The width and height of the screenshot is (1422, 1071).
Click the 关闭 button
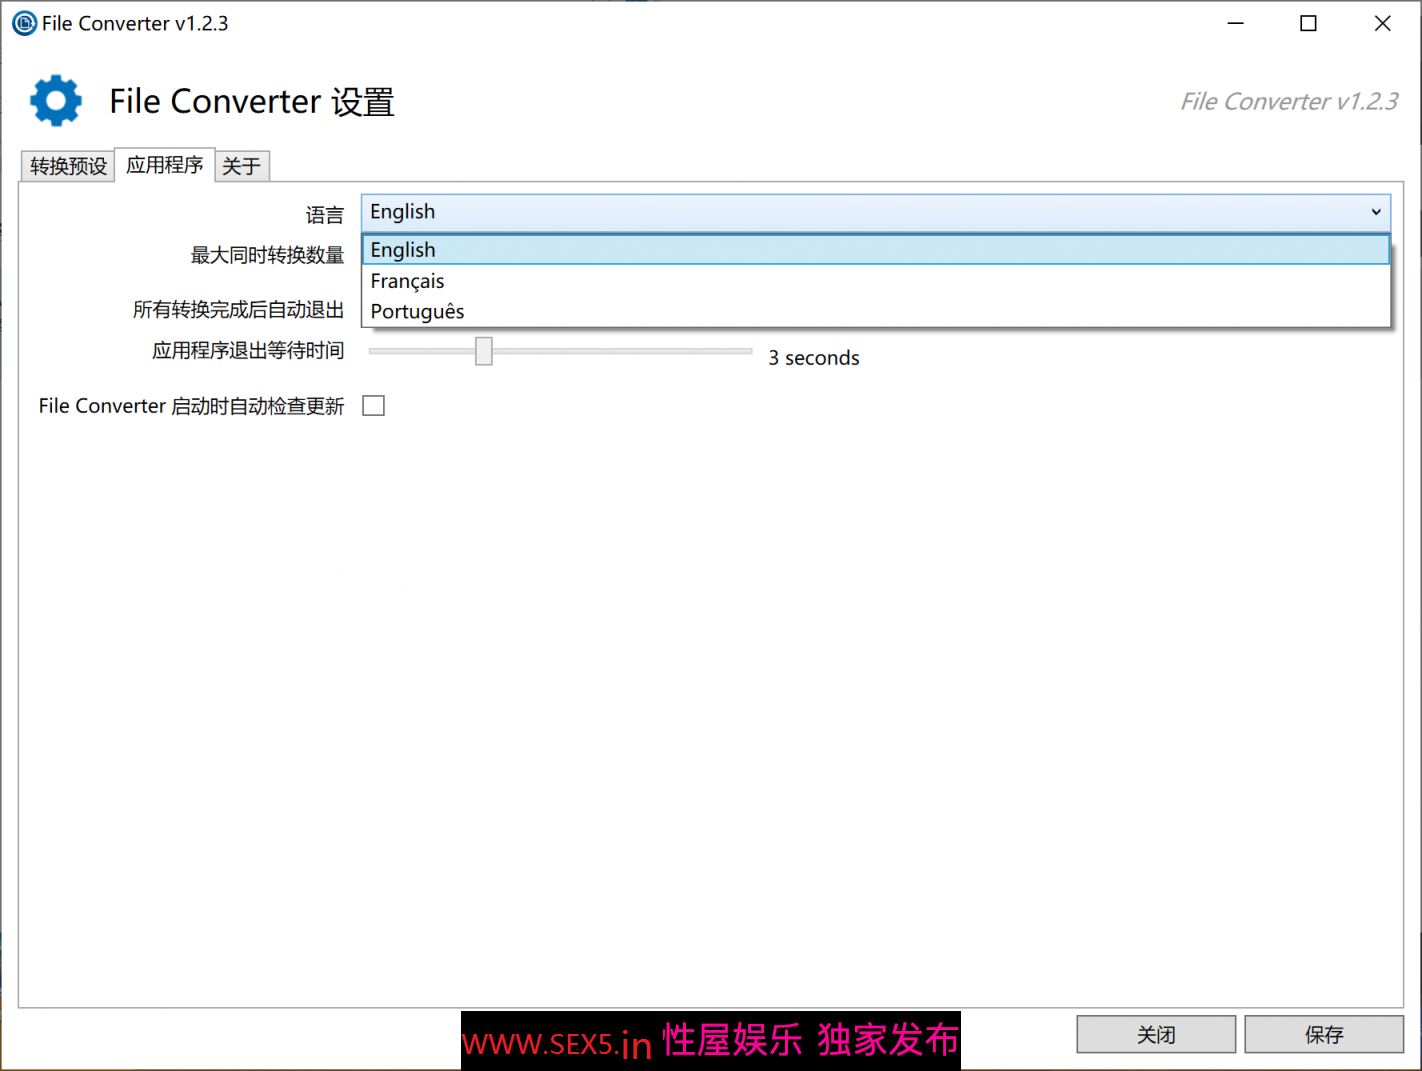pos(1156,1035)
